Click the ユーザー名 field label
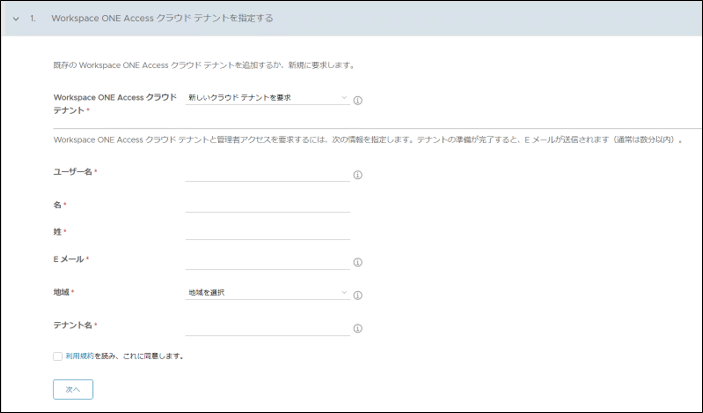The image size is (703, 413). (x=73, y=172)
